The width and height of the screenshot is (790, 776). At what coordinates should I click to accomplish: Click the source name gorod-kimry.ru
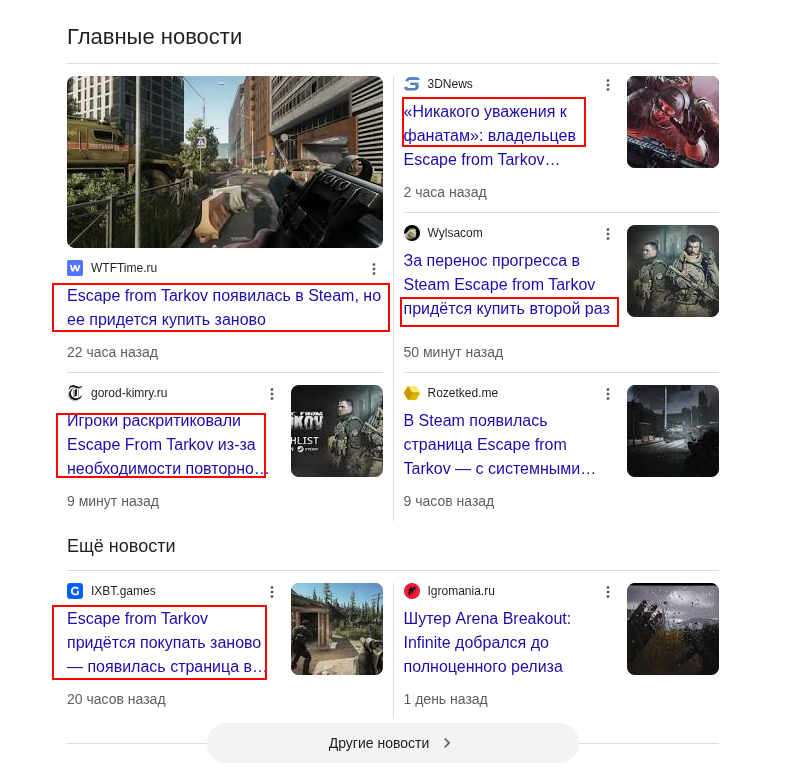(x=129, y=393)
